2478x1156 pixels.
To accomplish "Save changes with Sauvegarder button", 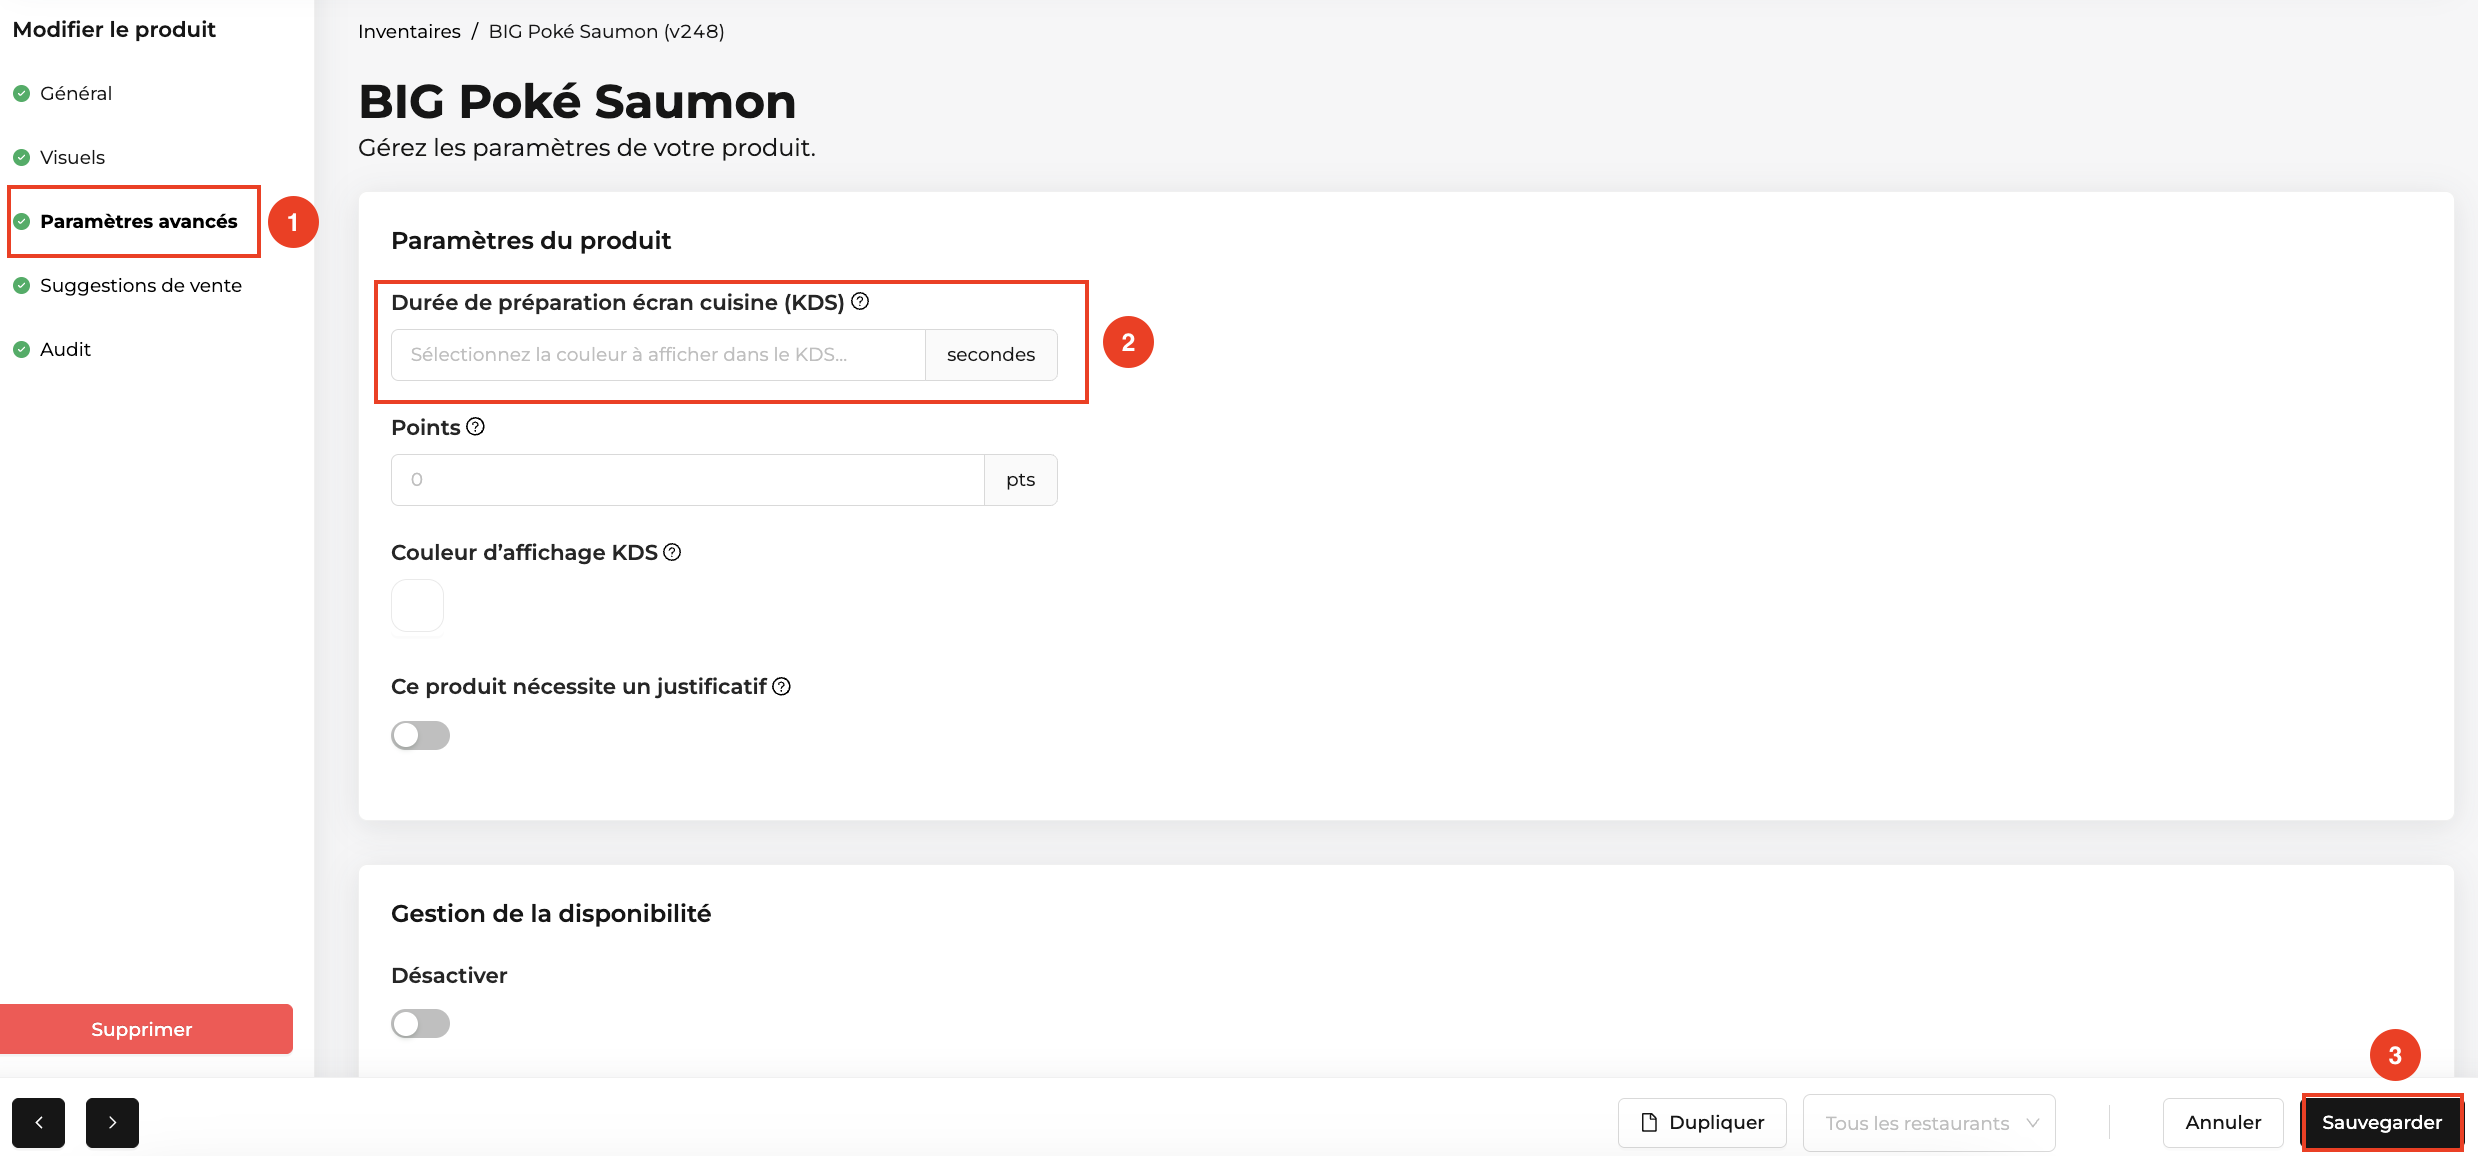I will pyautogui.click(x=2382, y=1122).
